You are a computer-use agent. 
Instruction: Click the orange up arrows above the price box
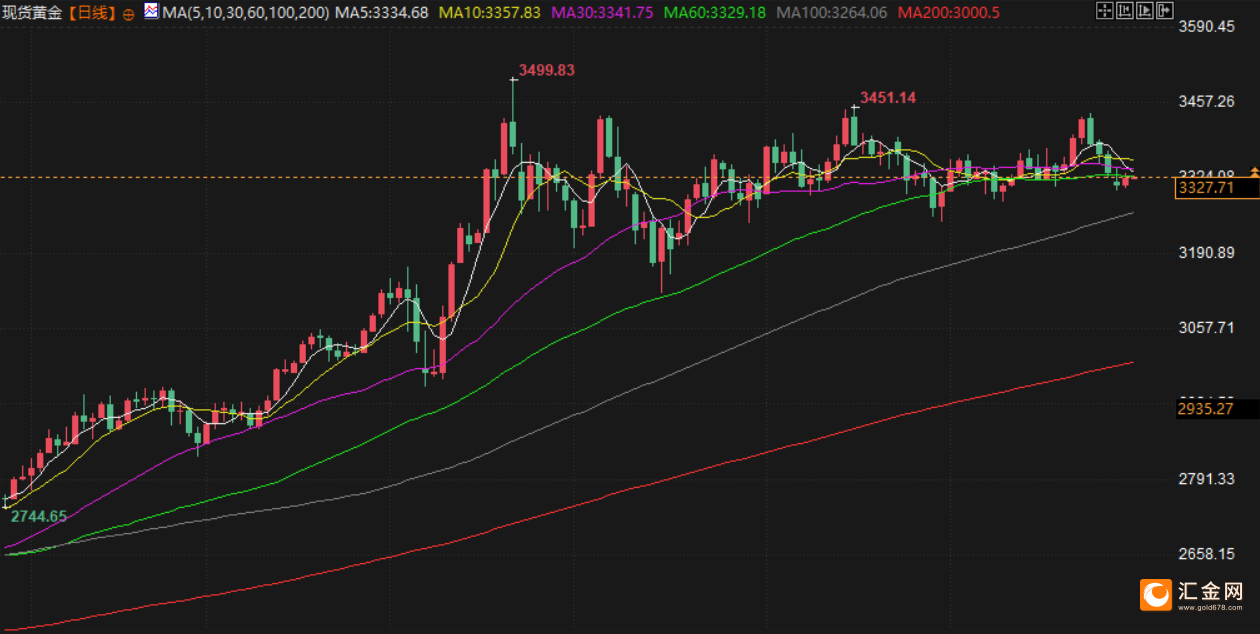1254,173
